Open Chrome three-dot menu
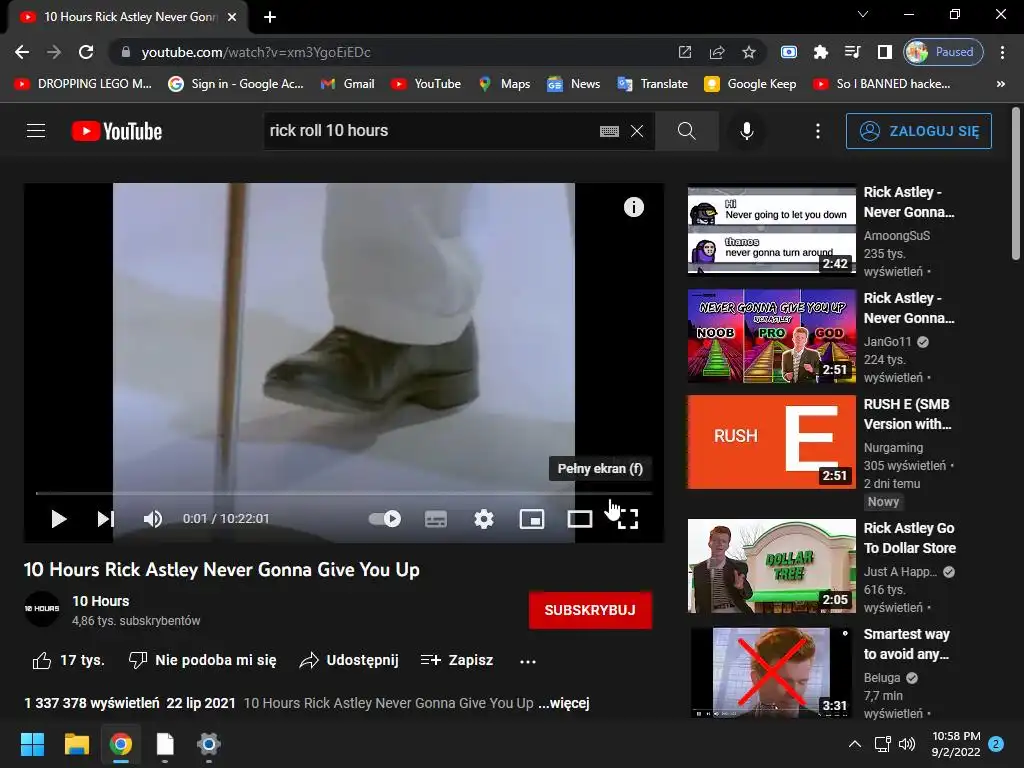Viewport: 1024px width, 768px height. (x=1002, y=52)
